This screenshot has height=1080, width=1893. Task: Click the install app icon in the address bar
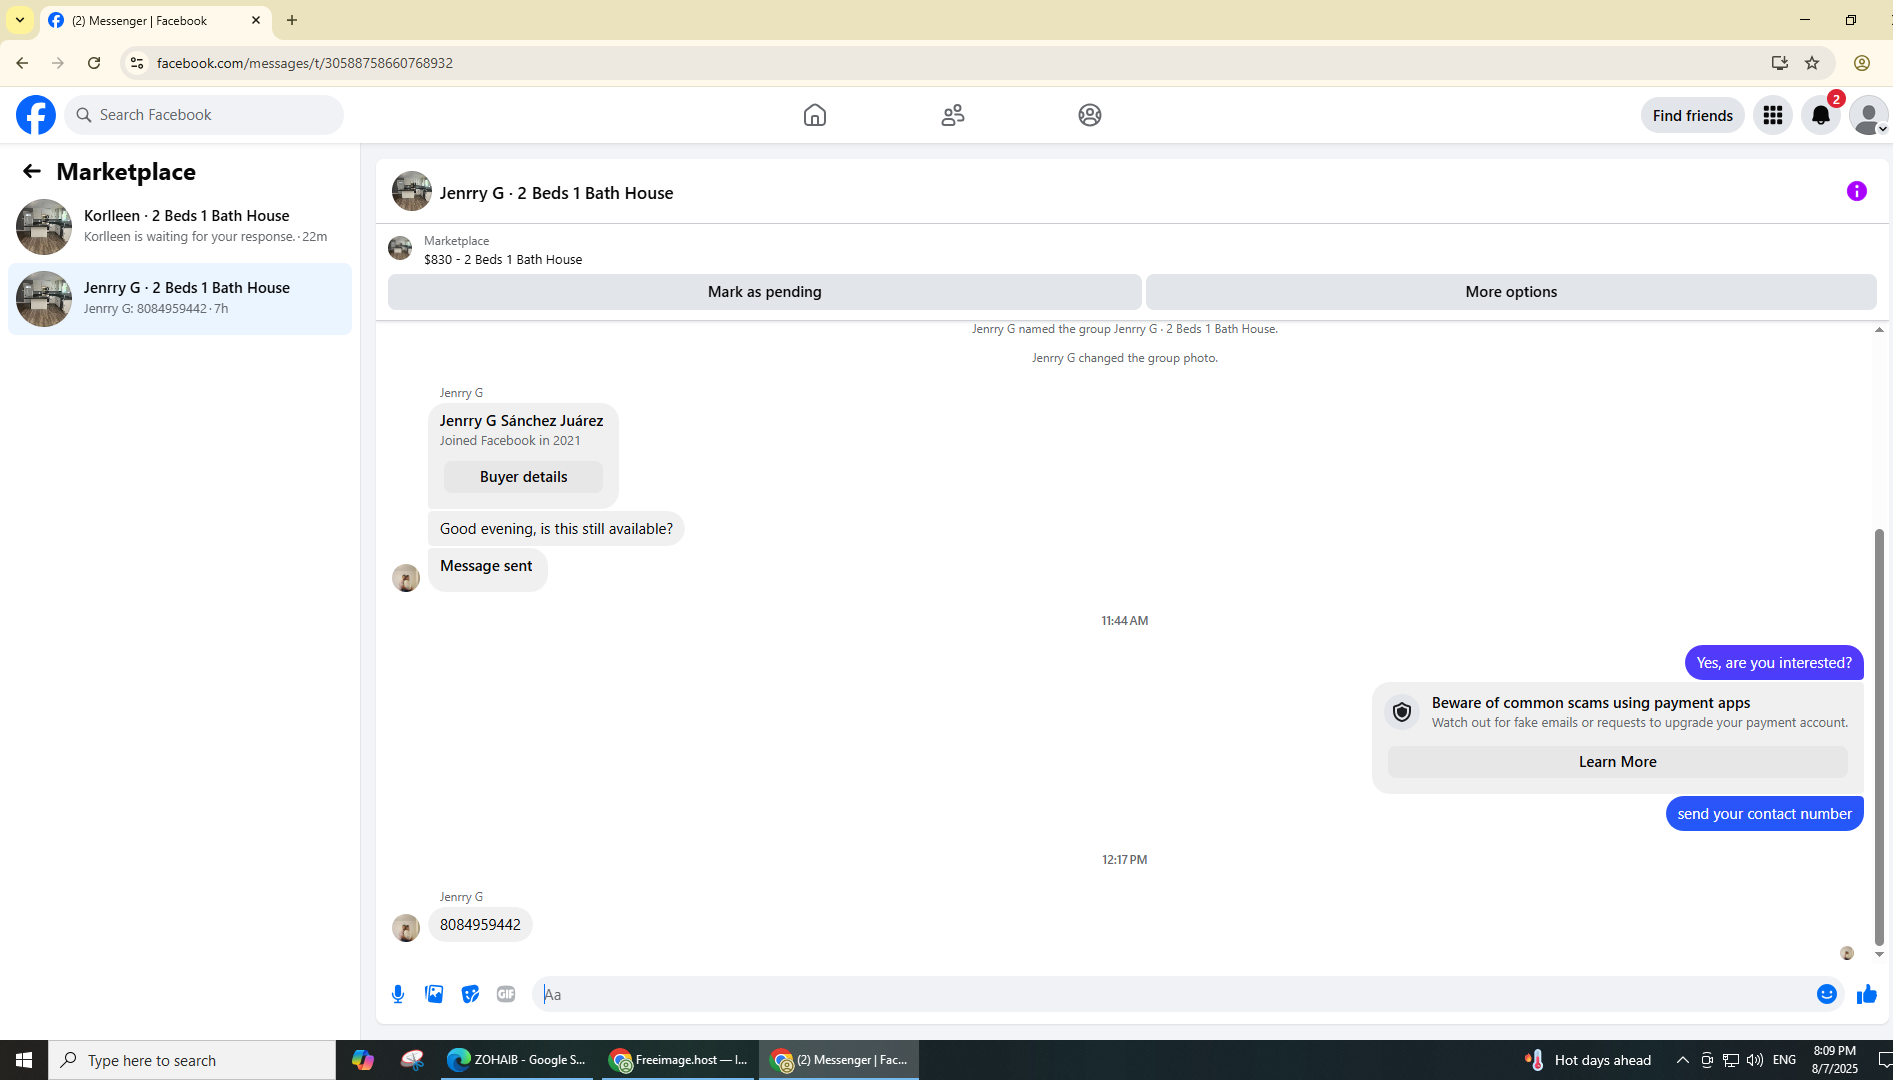tap(1780, 63)
